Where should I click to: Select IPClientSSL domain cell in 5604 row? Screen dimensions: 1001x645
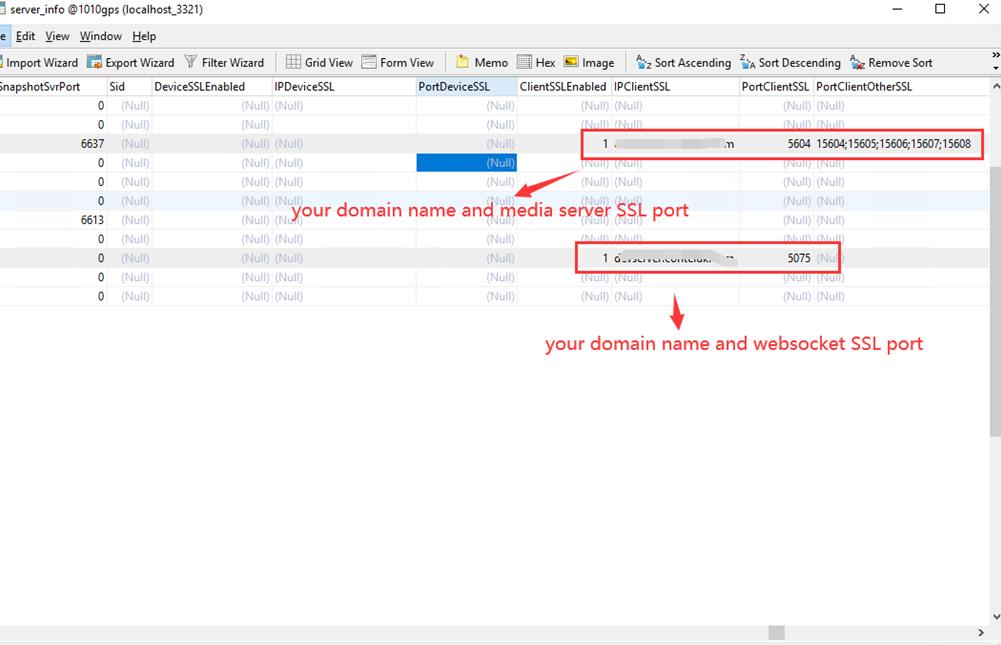point(675,144)
